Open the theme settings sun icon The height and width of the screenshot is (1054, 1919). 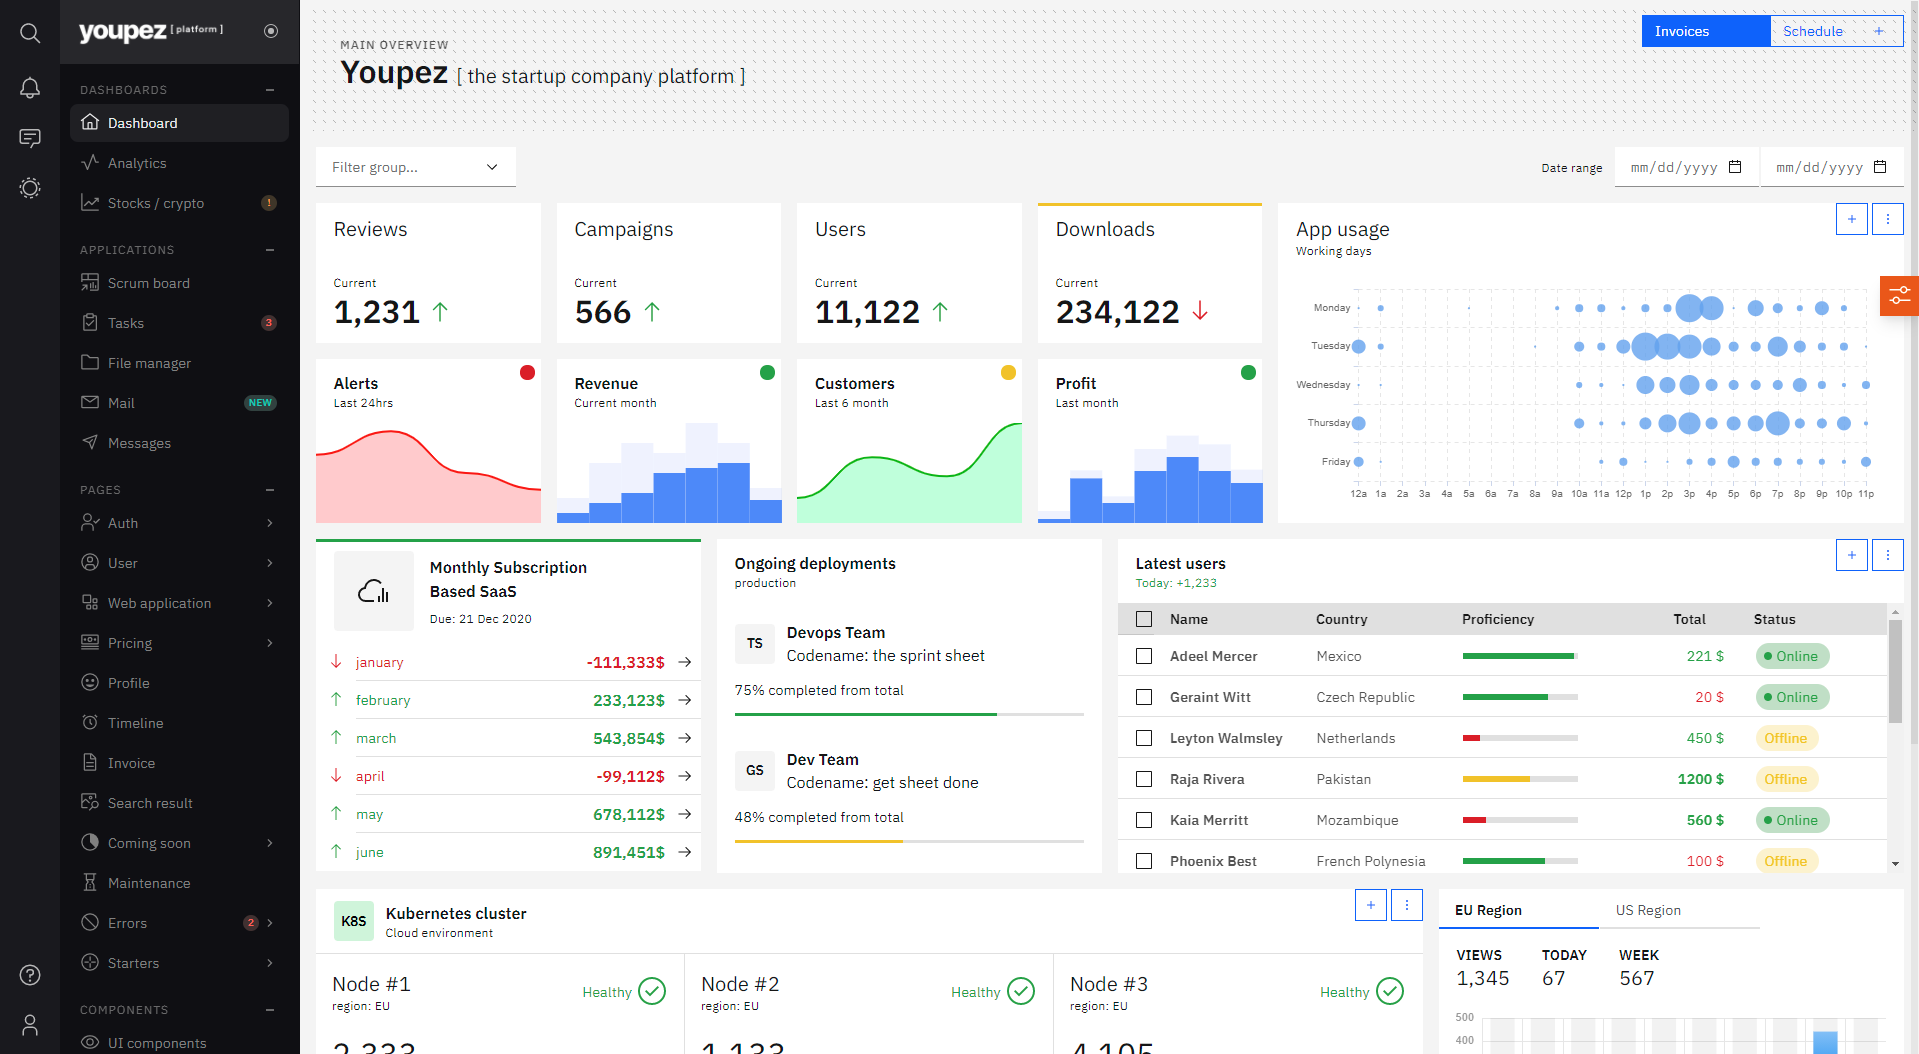pos(30,188)
